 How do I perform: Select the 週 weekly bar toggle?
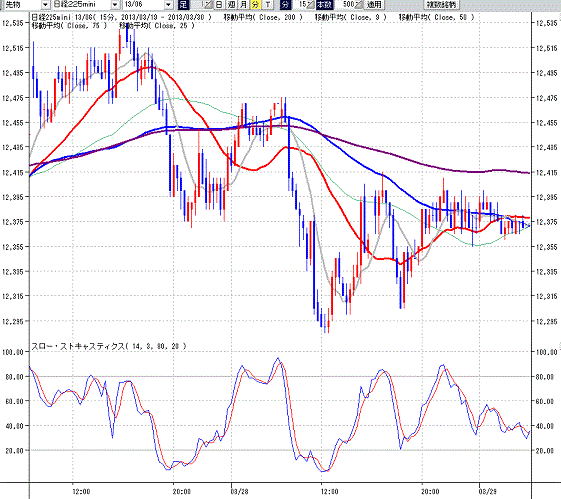click(232, 5)
